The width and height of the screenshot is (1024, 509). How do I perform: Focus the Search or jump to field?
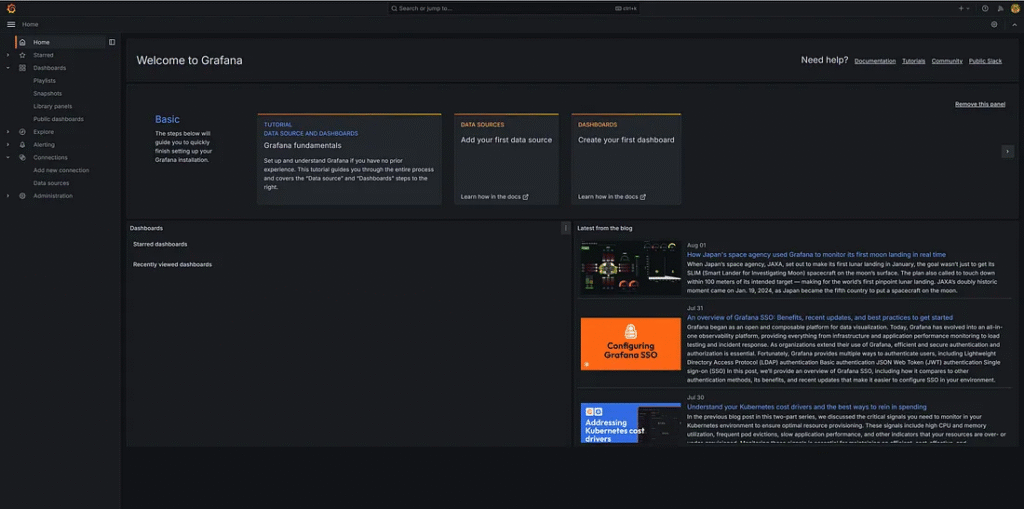click(x=515, y=8)
